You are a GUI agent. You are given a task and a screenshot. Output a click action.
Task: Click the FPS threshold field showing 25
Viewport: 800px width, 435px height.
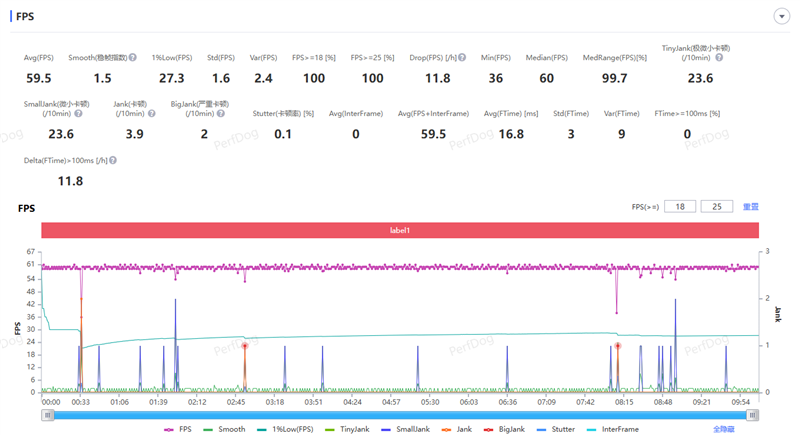coord(717,207)
